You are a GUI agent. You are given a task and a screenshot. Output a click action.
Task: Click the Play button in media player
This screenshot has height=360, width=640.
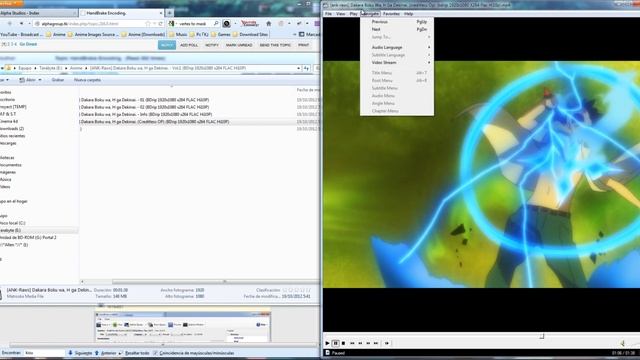point(327,343)
